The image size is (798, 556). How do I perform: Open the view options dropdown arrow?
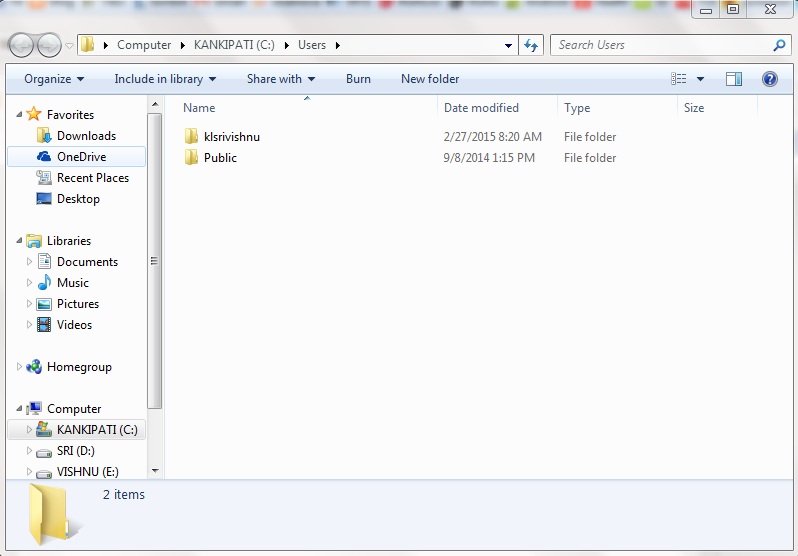(x=700, y=79)
